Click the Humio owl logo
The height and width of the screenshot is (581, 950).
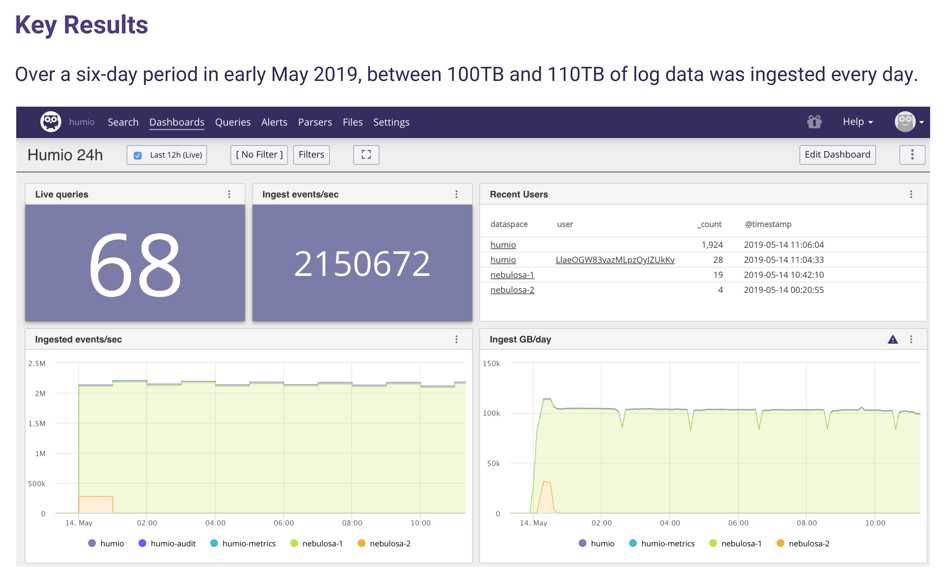pyautogui.click(x=51, y=122)
